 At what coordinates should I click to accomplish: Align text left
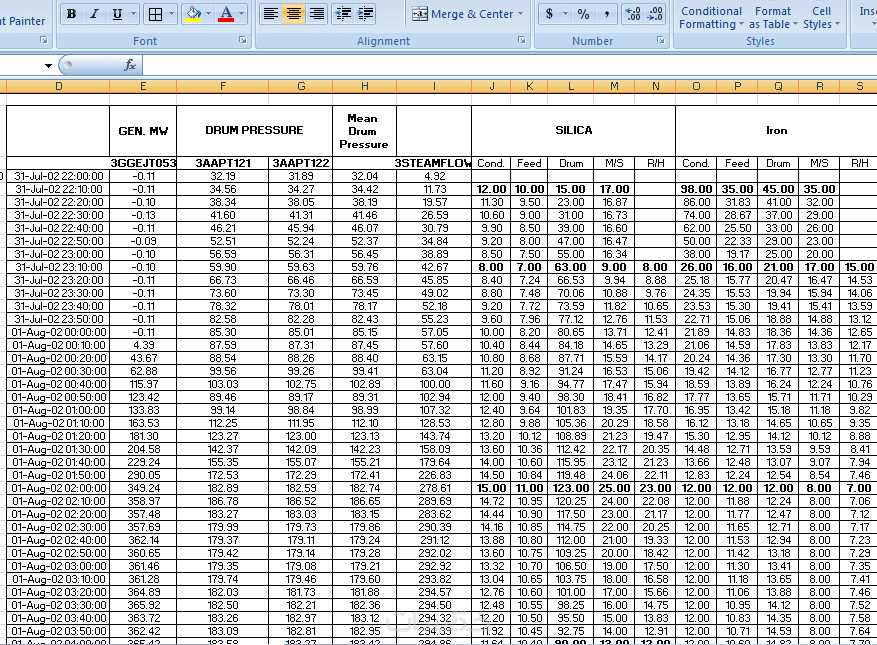(x=271, y=14)
